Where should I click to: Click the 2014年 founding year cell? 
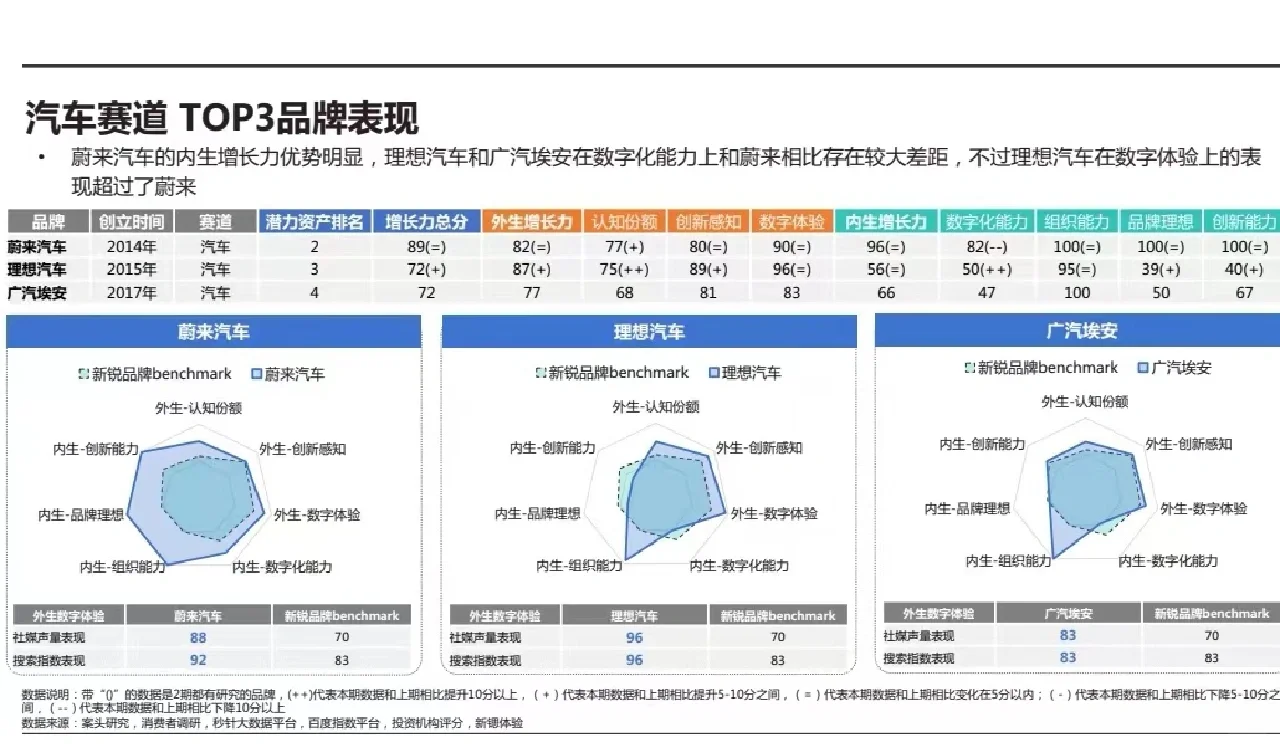[x=132, y=247]
